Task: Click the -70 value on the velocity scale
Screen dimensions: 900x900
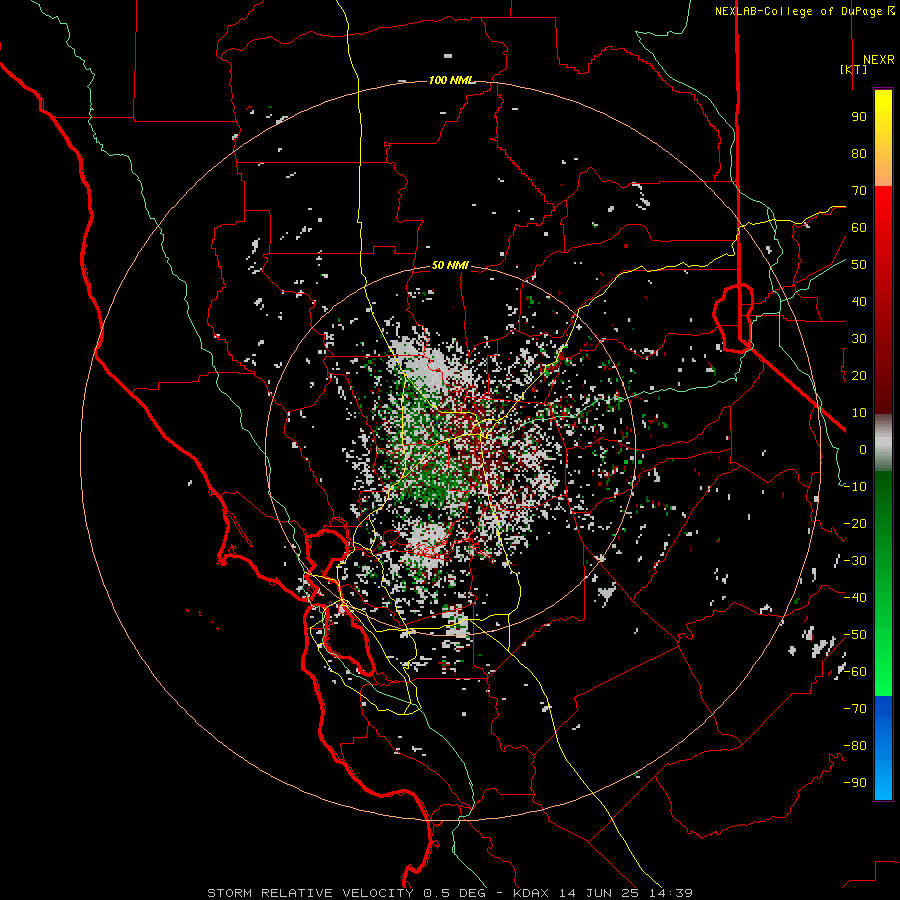Action: [855, 709]
